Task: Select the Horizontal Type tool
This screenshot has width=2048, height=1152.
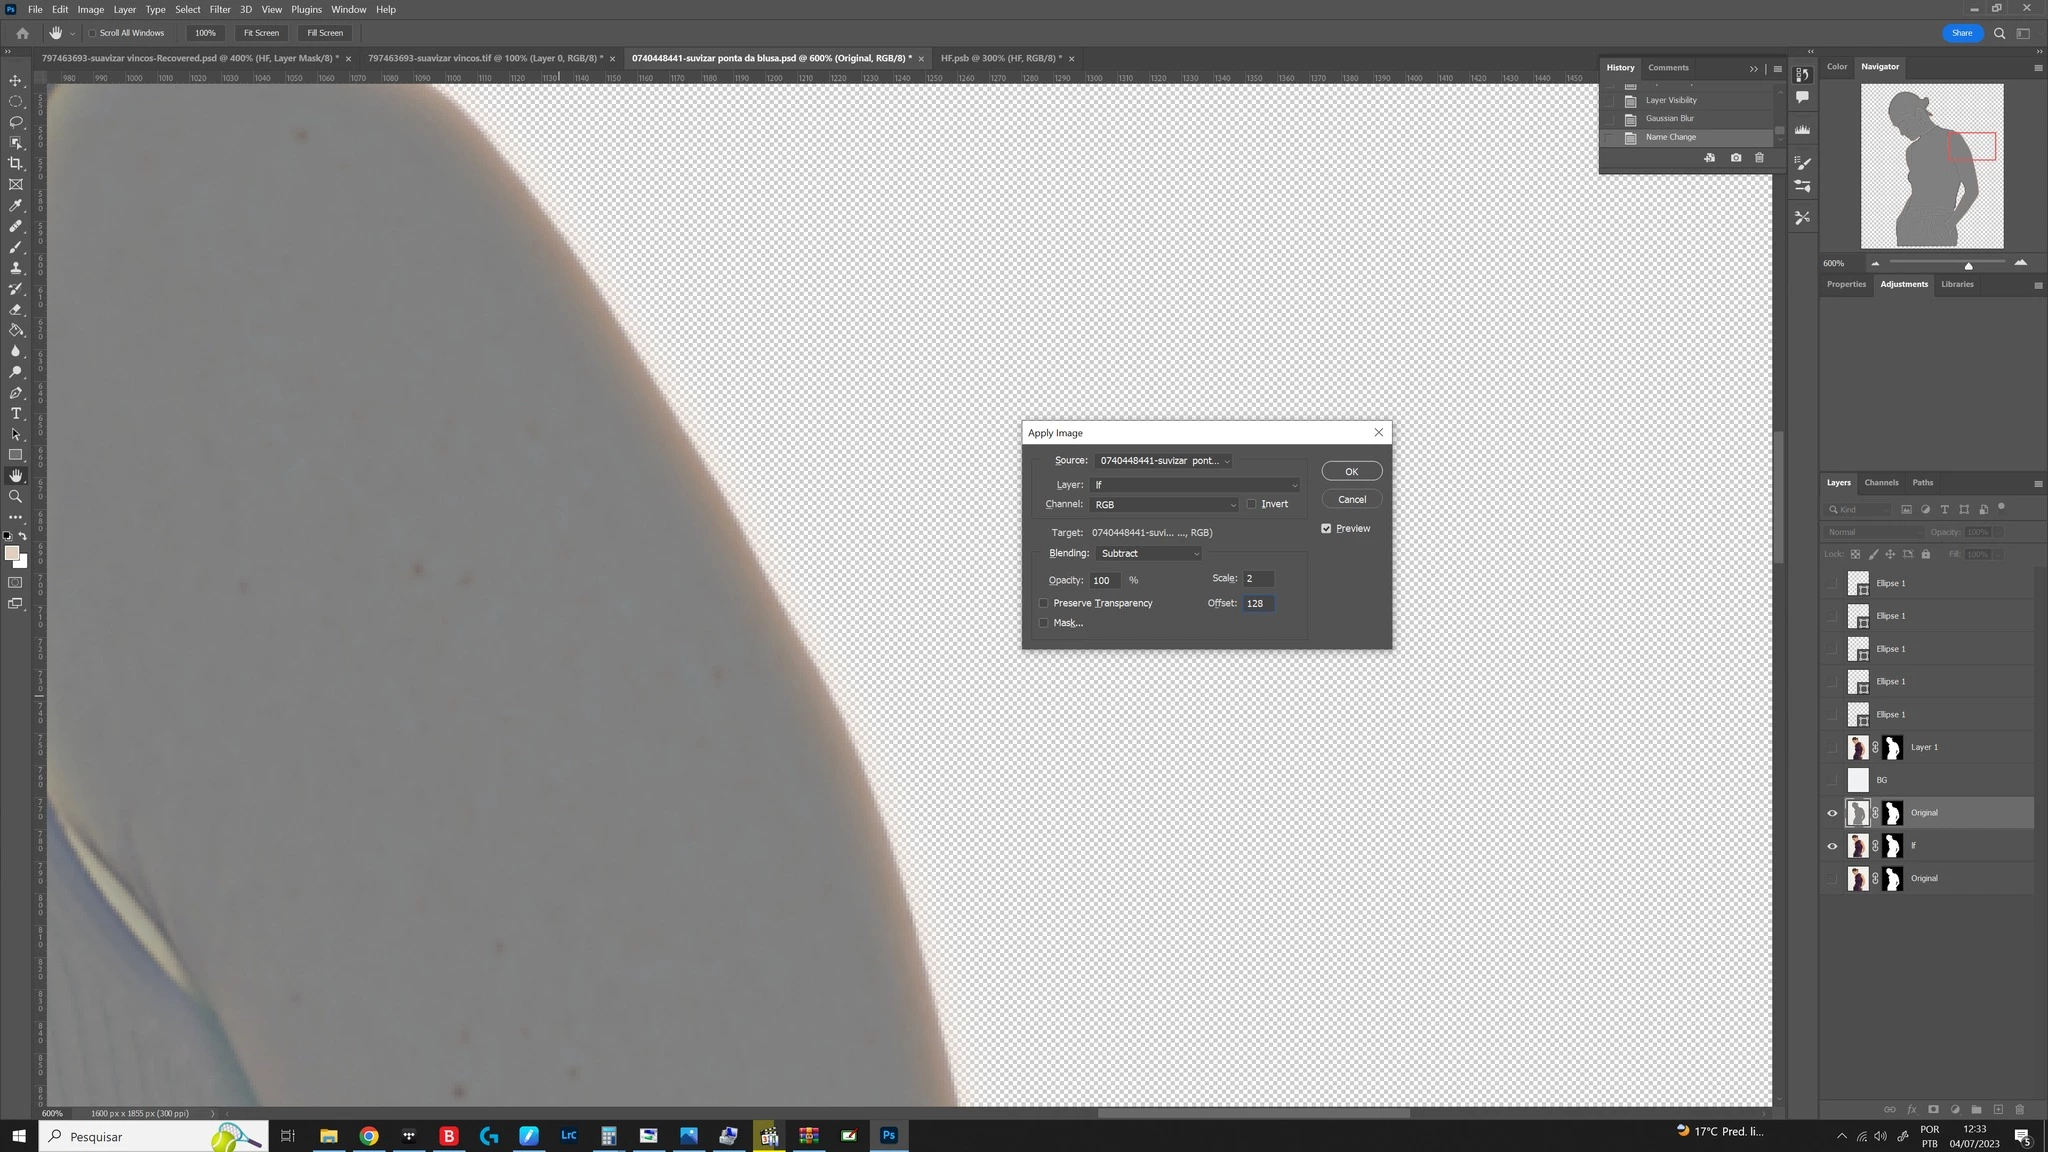Action: tap(15, 413)
